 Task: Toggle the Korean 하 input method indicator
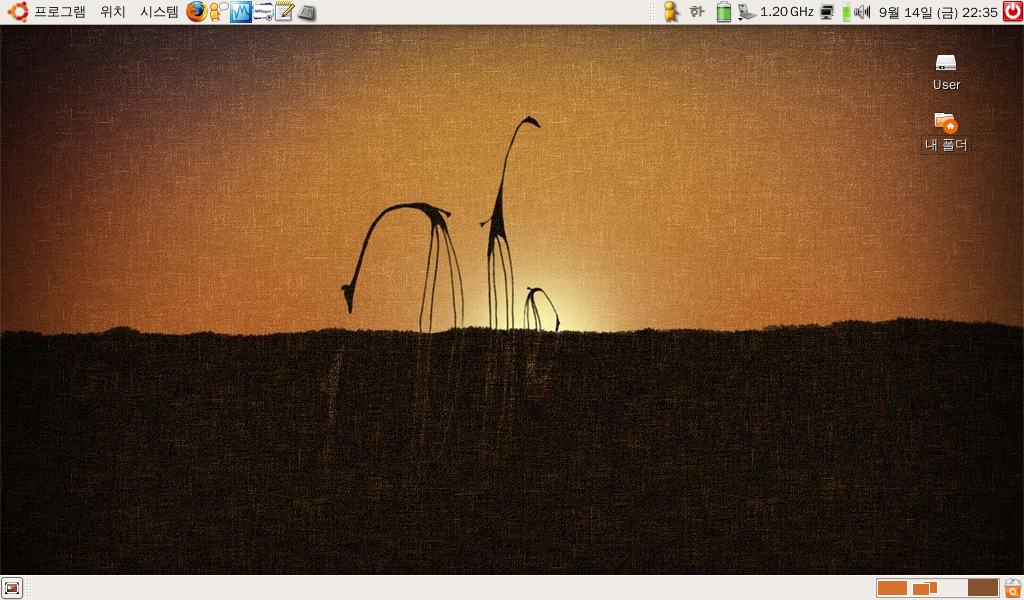[x=697, y=12]
